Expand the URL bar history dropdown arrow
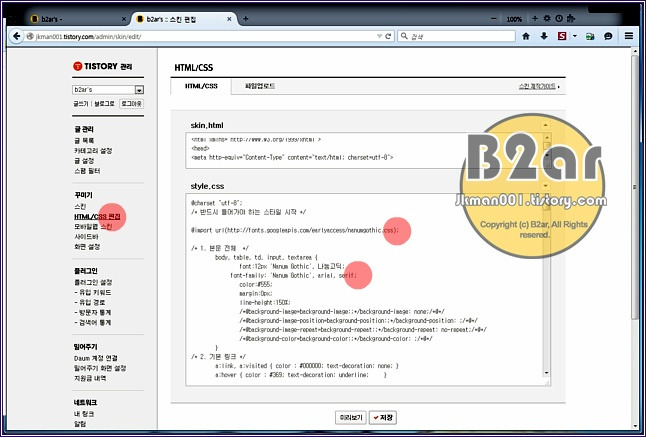This screenshot has height=437, width=646. [x=379, y=36]
